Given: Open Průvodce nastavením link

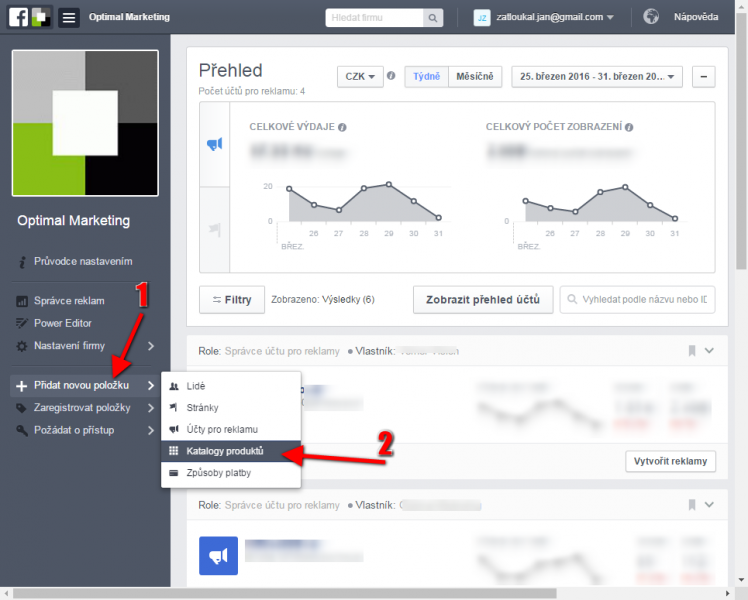Looking at the screenshot, I should pyautogui.click(x=83, y=261).
